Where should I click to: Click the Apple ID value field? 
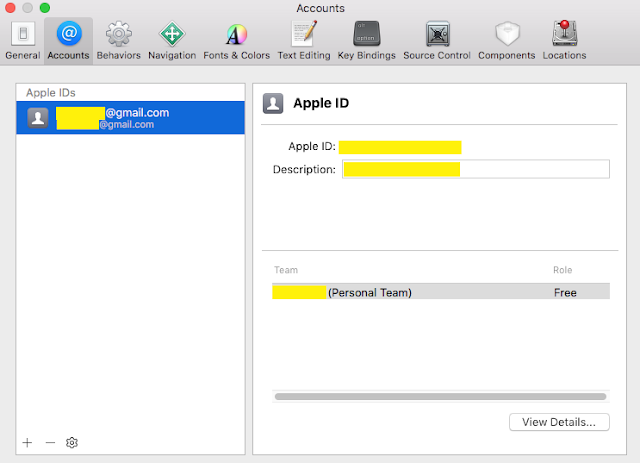coord(400,147)
